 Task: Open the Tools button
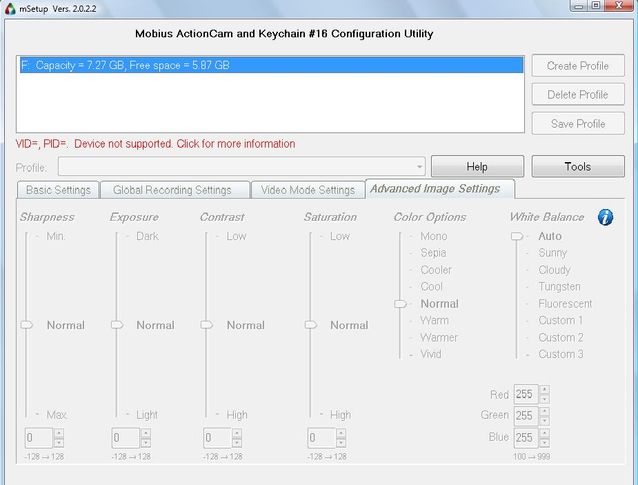[578, 166]
